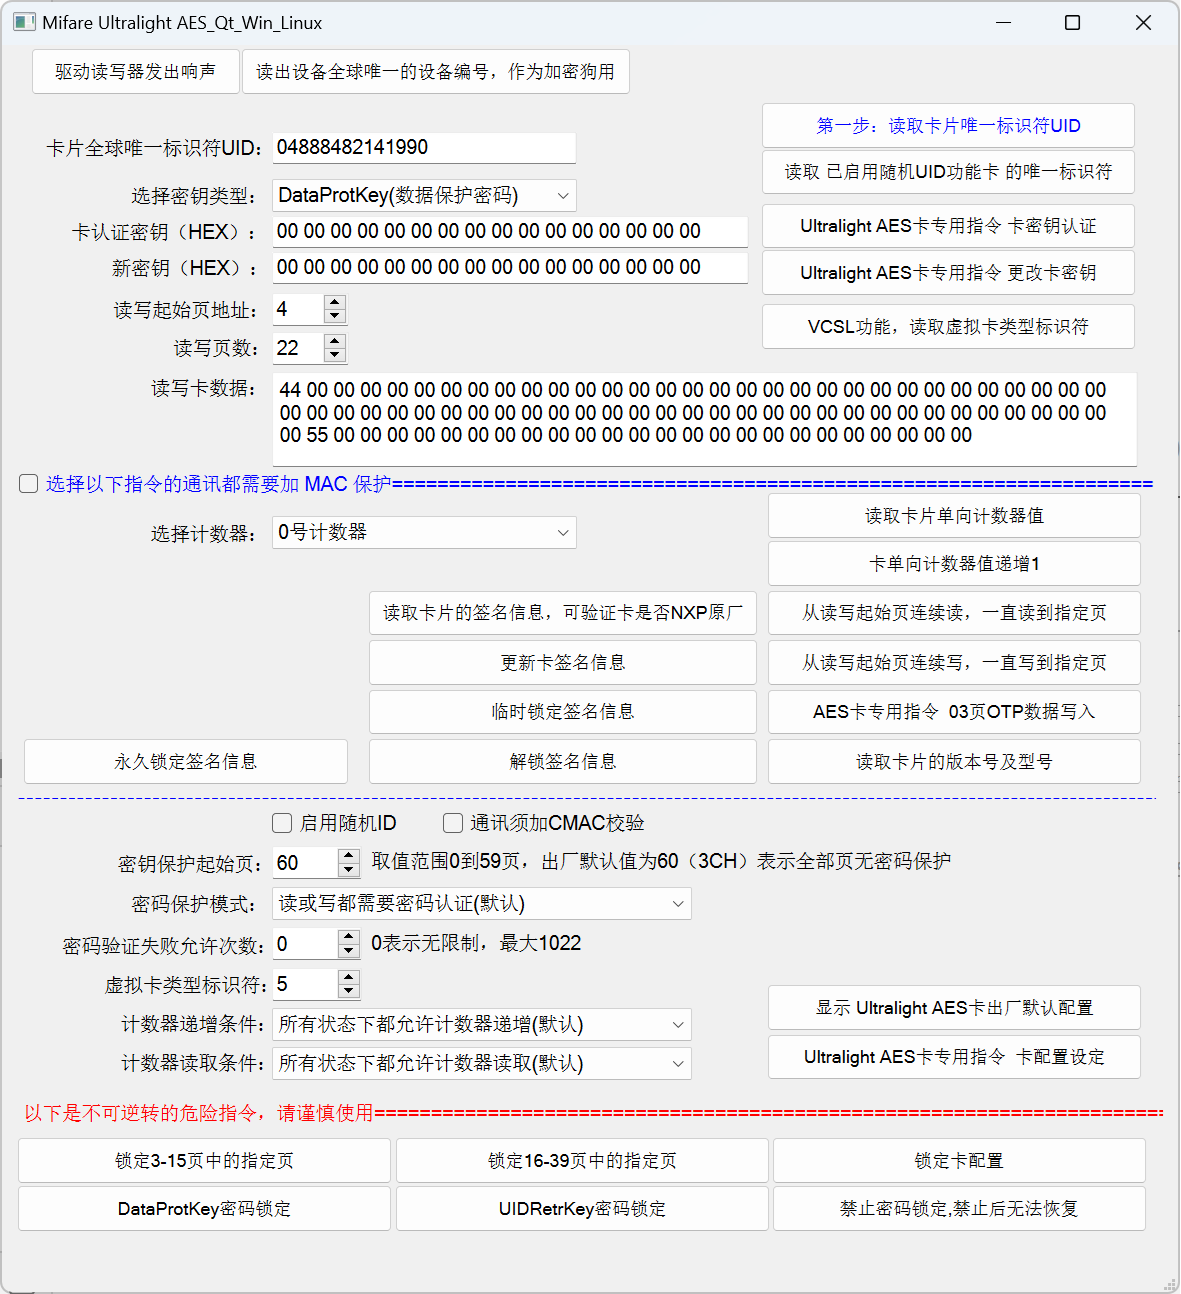Click the 驱动读写器发出响声 beep button

click(x=136, y=72)
